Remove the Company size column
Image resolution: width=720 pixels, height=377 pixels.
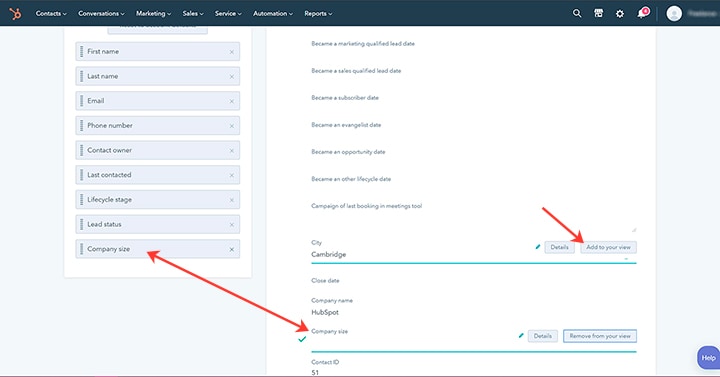231,249
